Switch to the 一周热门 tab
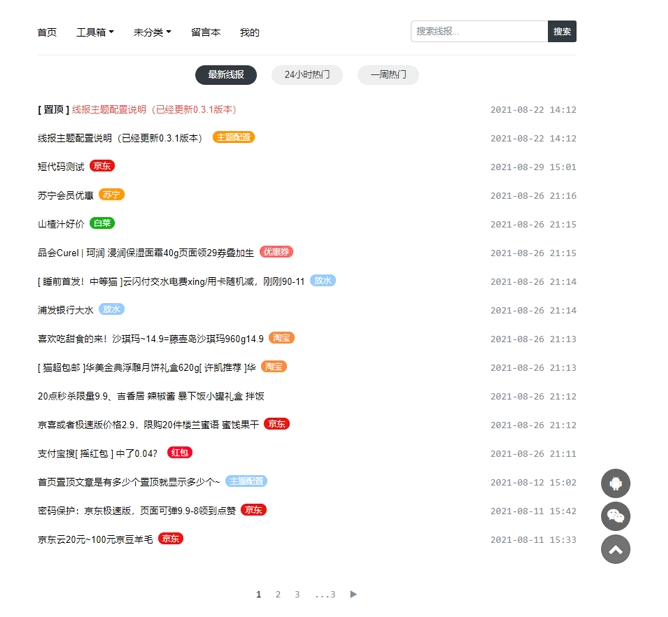This screenshot has width=668, height=617. [388, 75]
